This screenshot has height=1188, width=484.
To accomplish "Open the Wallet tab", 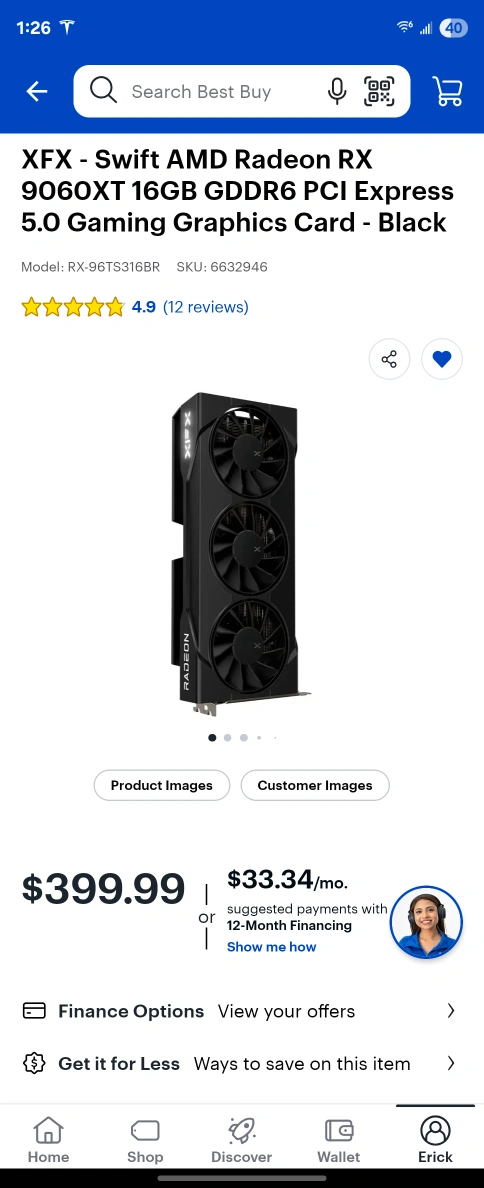I will coord(339,1140).
